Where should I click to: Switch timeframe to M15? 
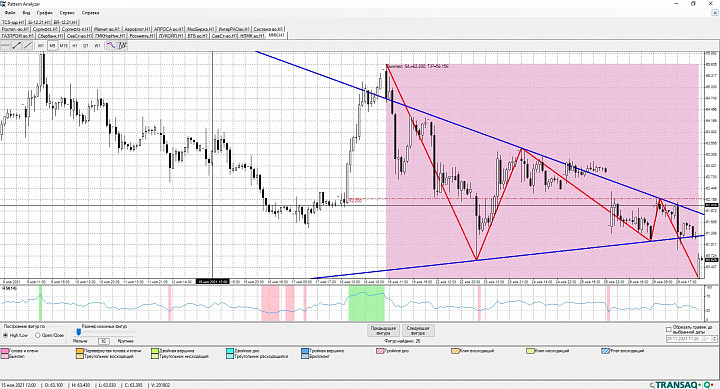pyautogui.click(x=63, y=45)
